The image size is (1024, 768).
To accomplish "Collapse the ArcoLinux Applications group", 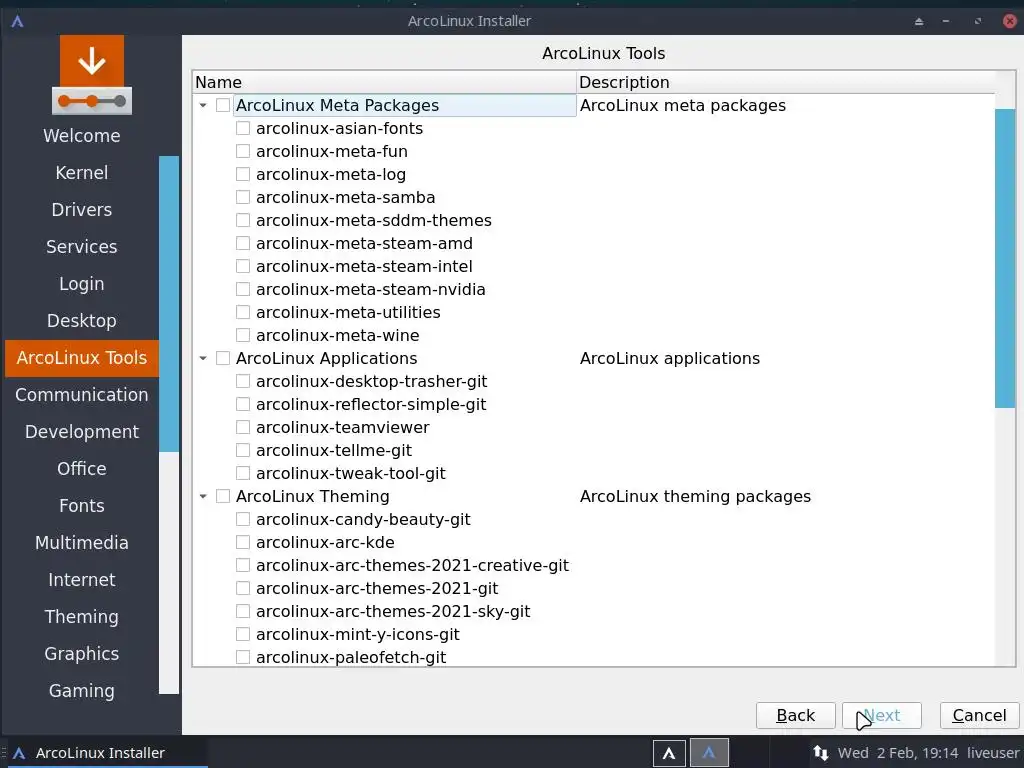I will pyautogui.click(x=203, y=358).
